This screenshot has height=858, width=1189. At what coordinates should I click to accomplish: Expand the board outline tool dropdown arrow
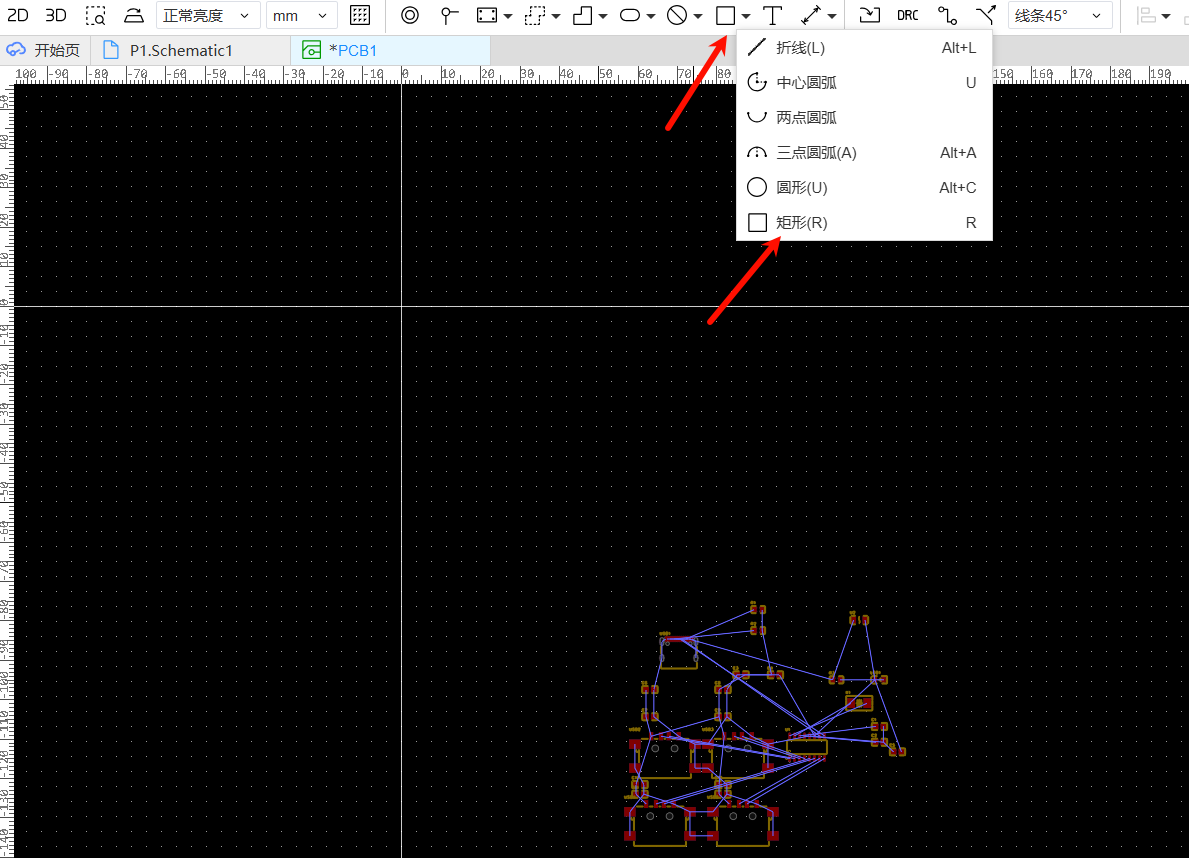coord(507,16)
